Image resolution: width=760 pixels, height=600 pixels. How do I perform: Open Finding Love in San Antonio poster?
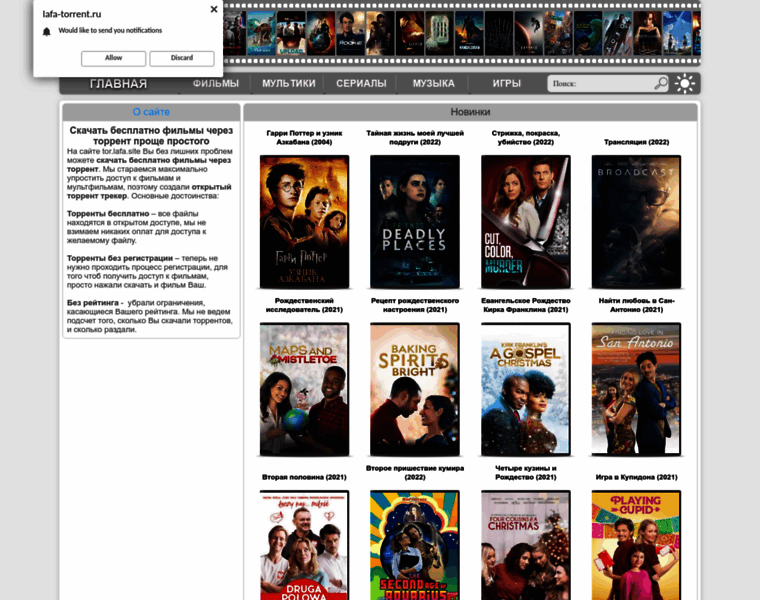(x=636, y=390)
